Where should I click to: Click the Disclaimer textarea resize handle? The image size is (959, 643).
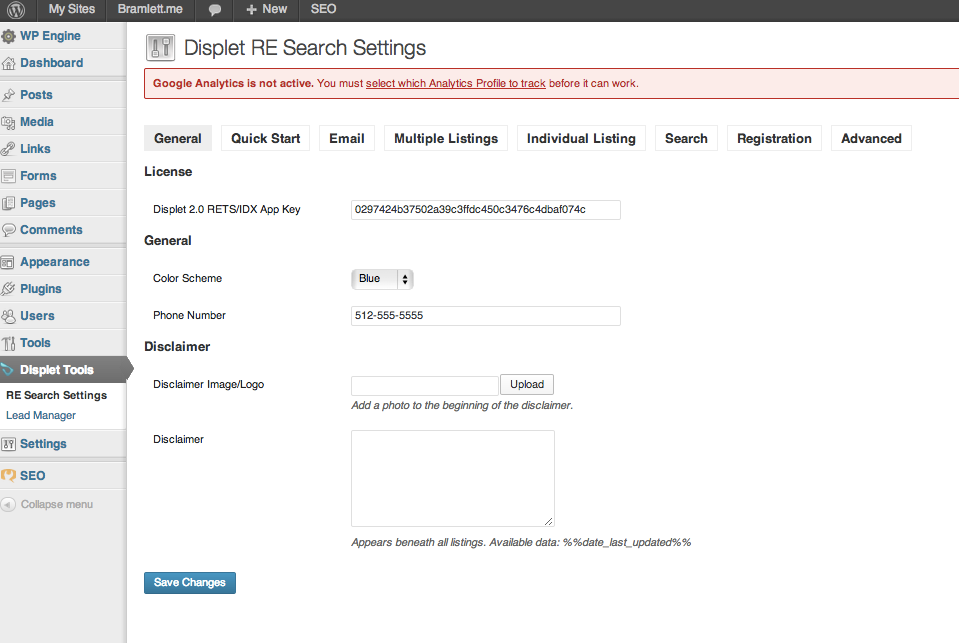coord(549,521)
